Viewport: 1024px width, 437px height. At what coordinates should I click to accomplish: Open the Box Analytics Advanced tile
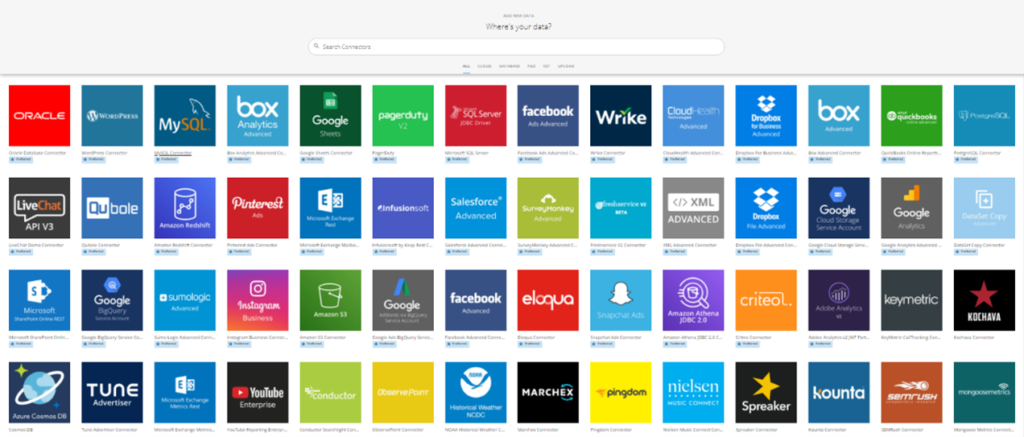click(x=257, y=116)
